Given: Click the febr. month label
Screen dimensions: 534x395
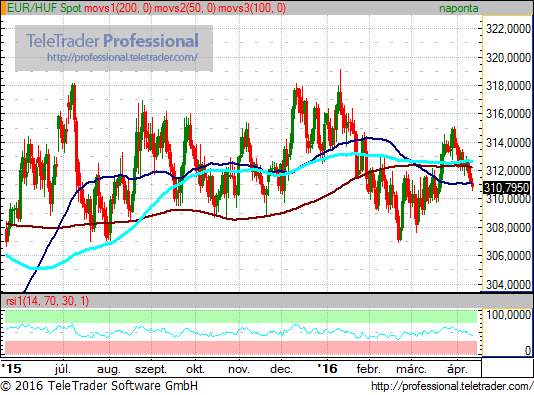Looking at the screenshot, I should click(368, 369).
